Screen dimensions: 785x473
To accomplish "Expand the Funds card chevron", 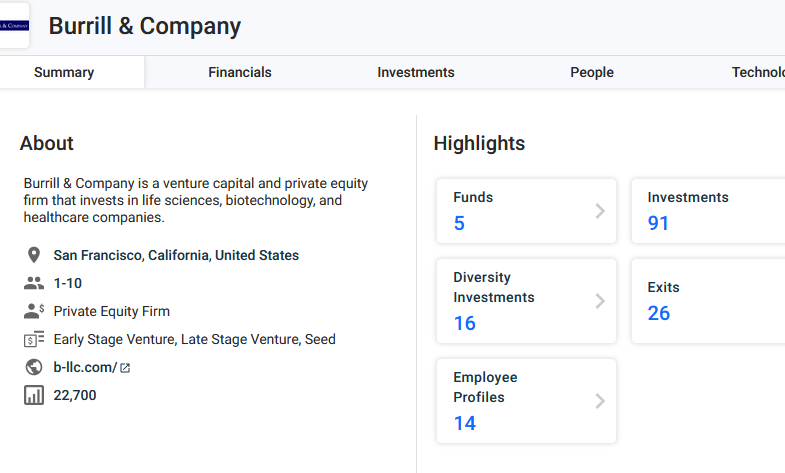I will [600, 211].
